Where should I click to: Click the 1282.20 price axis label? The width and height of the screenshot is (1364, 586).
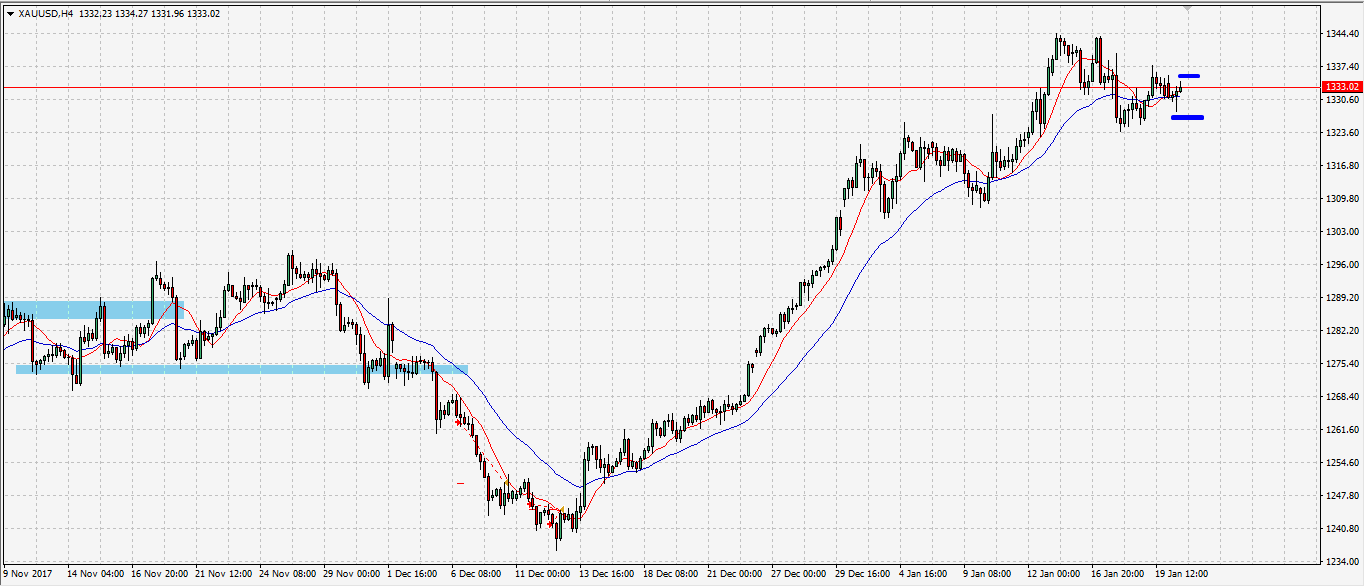point(1340,331)
